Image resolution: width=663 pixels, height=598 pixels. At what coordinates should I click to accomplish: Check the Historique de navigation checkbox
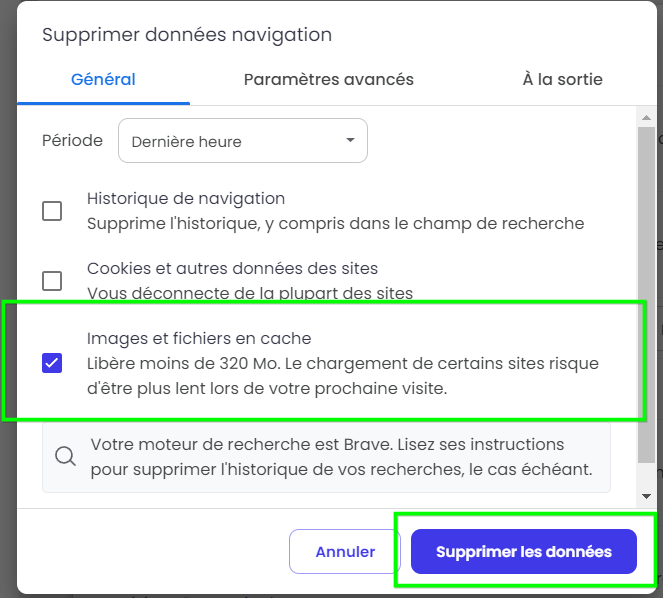(52, 211)
